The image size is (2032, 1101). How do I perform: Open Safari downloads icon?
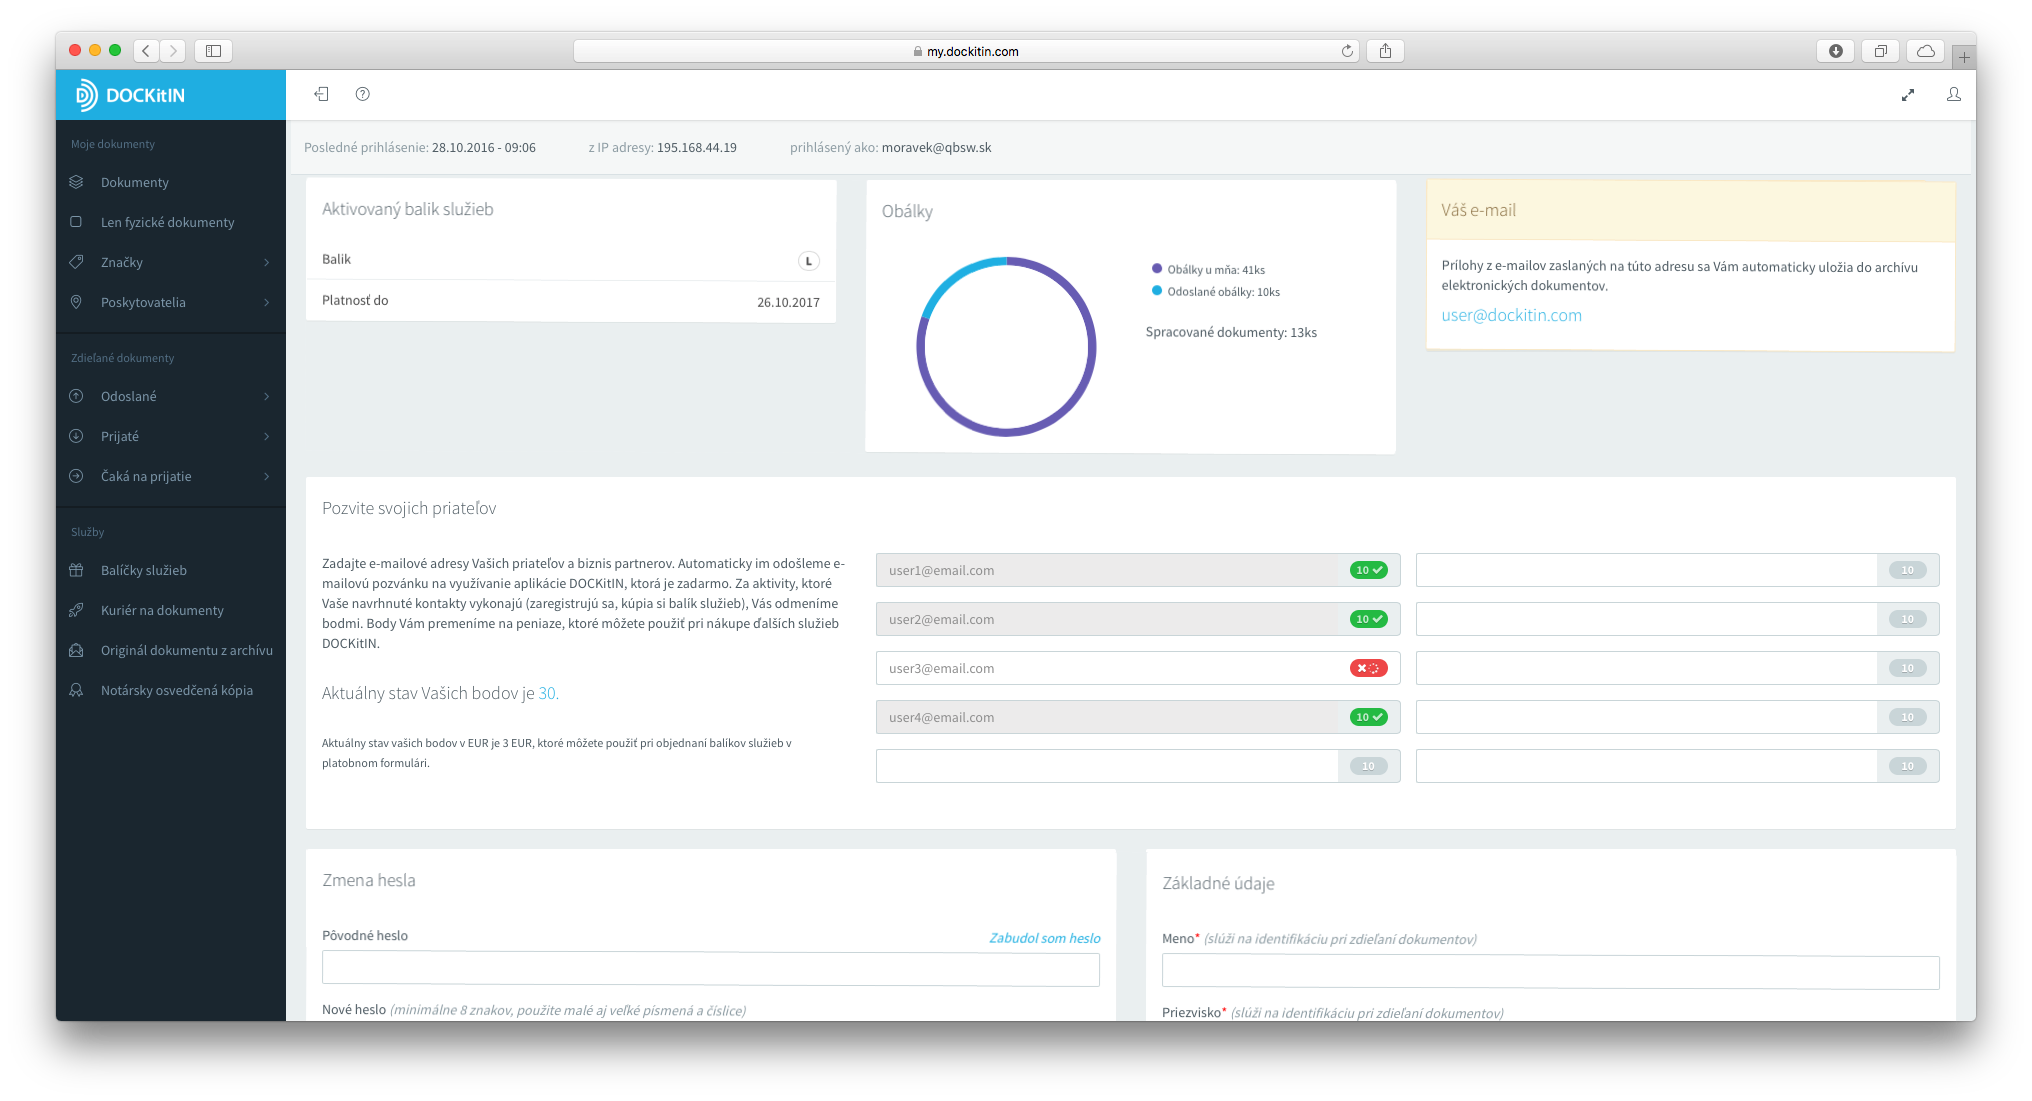1835,51
